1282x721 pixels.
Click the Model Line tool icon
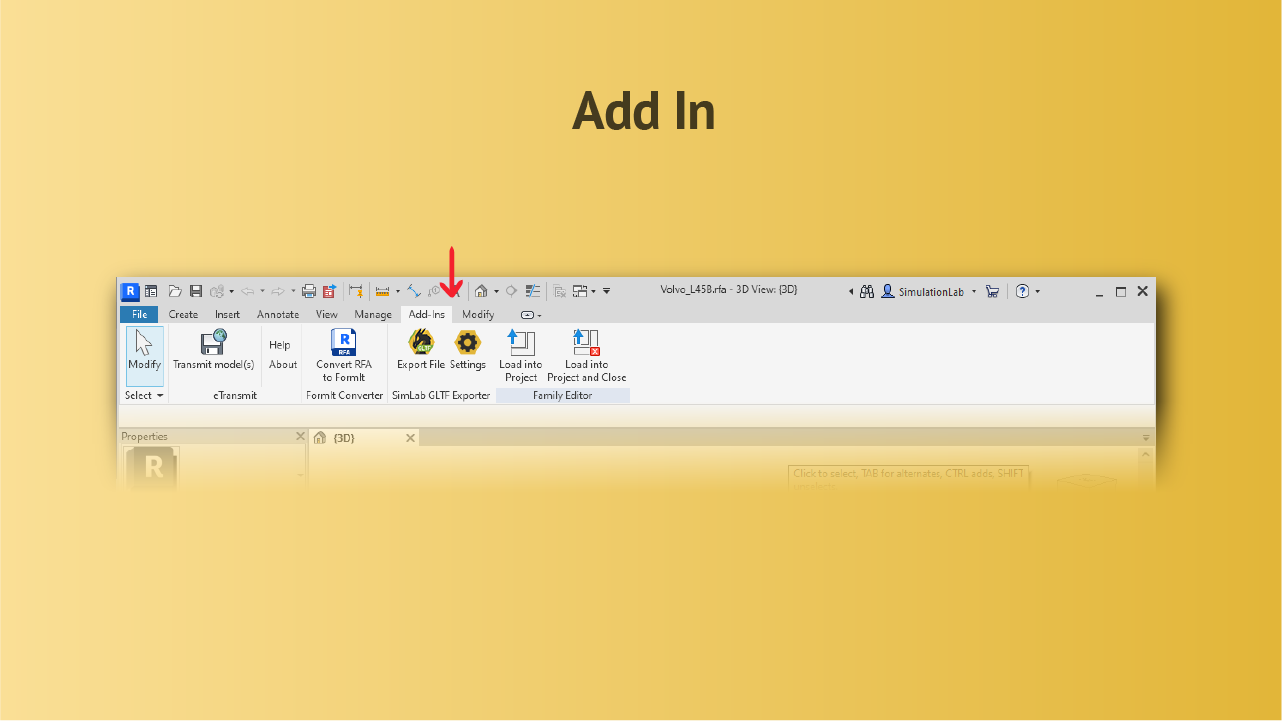[x=413, y=291]
